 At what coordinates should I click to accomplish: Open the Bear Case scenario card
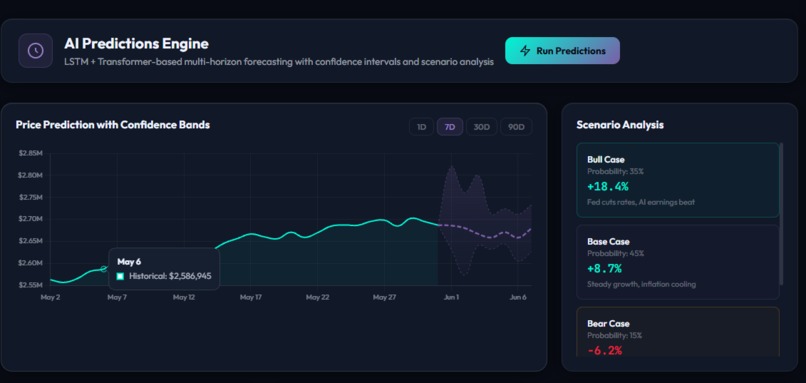coord(677,332)
